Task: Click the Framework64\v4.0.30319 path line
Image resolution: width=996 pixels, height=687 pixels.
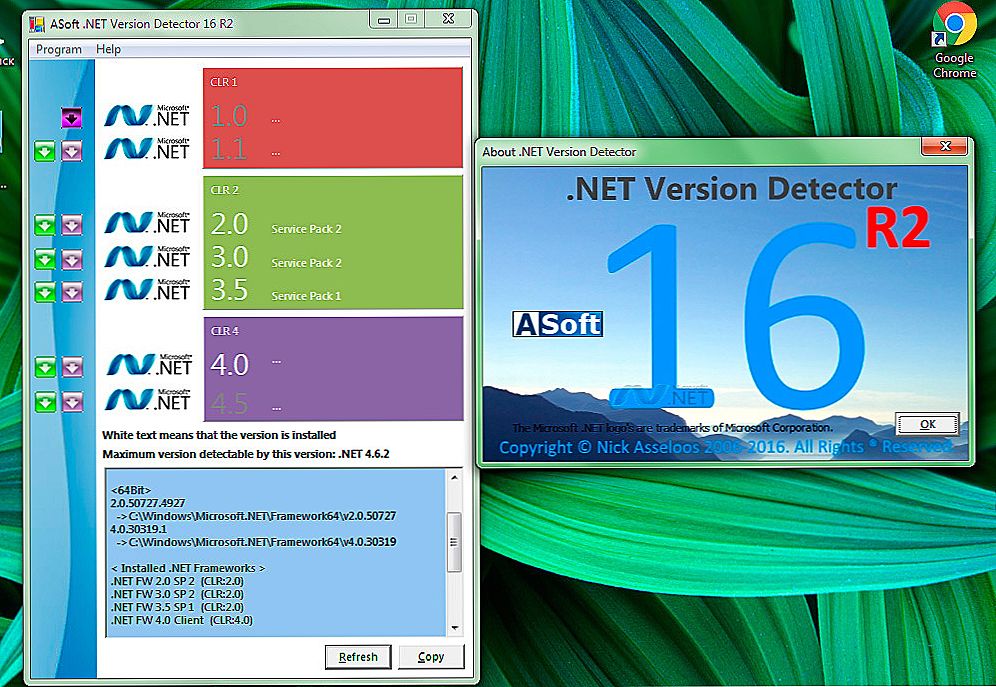Action: (256, 542)
